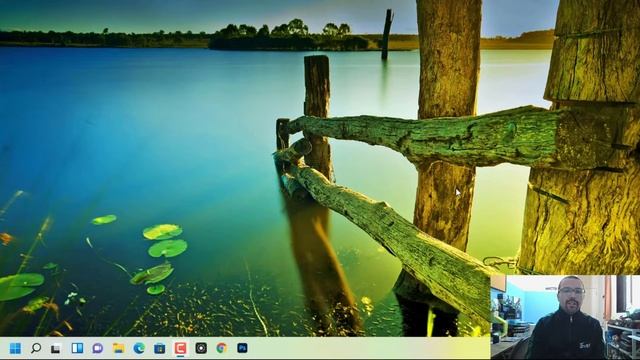Switch to the Camtasia recorder app
This screenshot has width=640, height=360.
[180, 348]
